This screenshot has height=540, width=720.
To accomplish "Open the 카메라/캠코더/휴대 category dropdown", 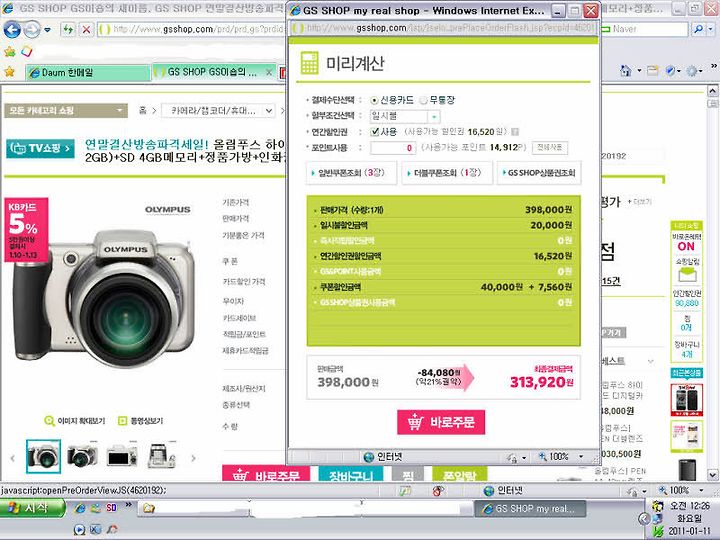I will [219, 111].
